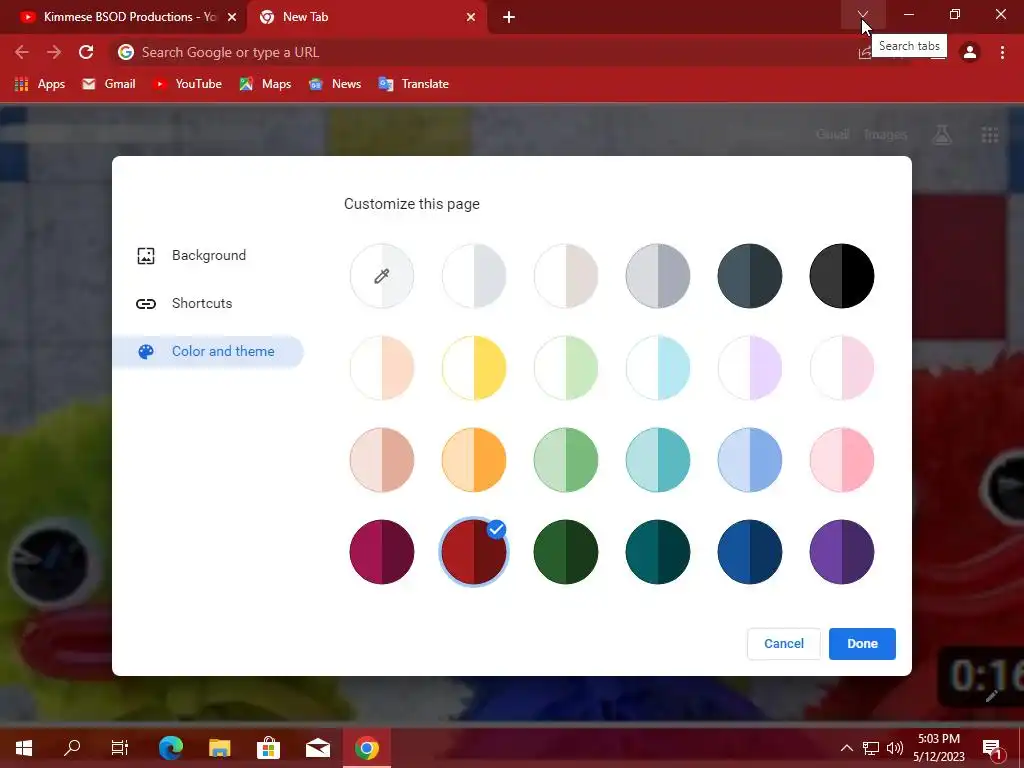
Task: Choose the default white and light gray theme
Action: pyautogui.click(x=473, y=276)
